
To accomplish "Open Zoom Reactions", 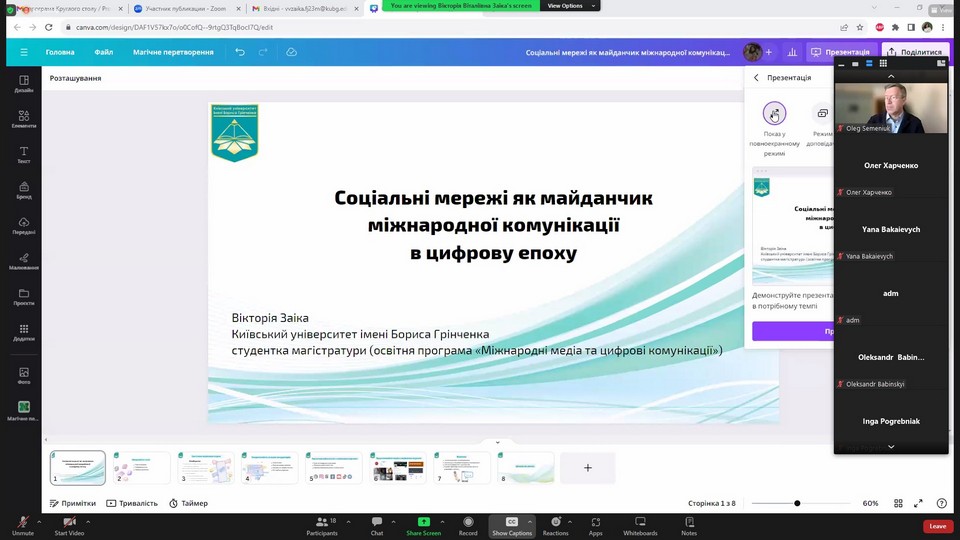I will (555, 526).
